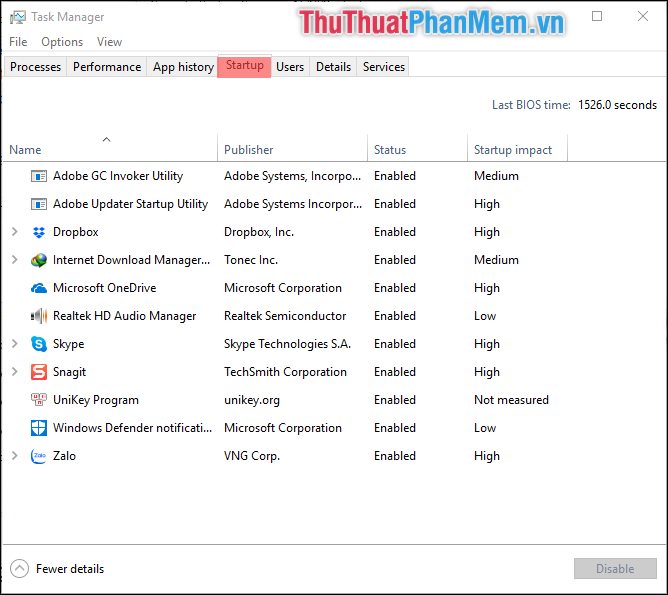Viewport: 668px width, 595px height.
Task: Click the Realtek HD Audio speaker icon
Action: point(39,316)
